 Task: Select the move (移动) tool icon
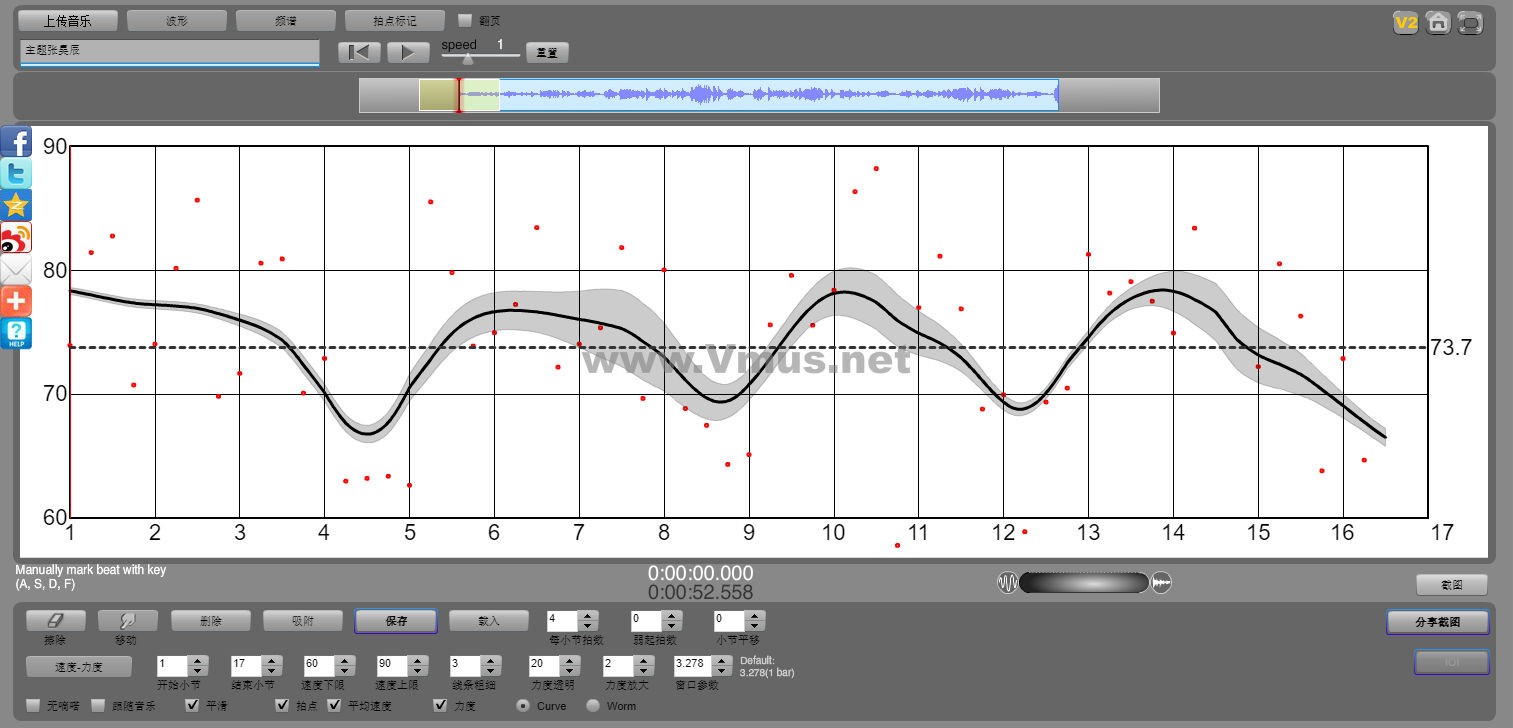pyautogui.click(x=128, y=621)
